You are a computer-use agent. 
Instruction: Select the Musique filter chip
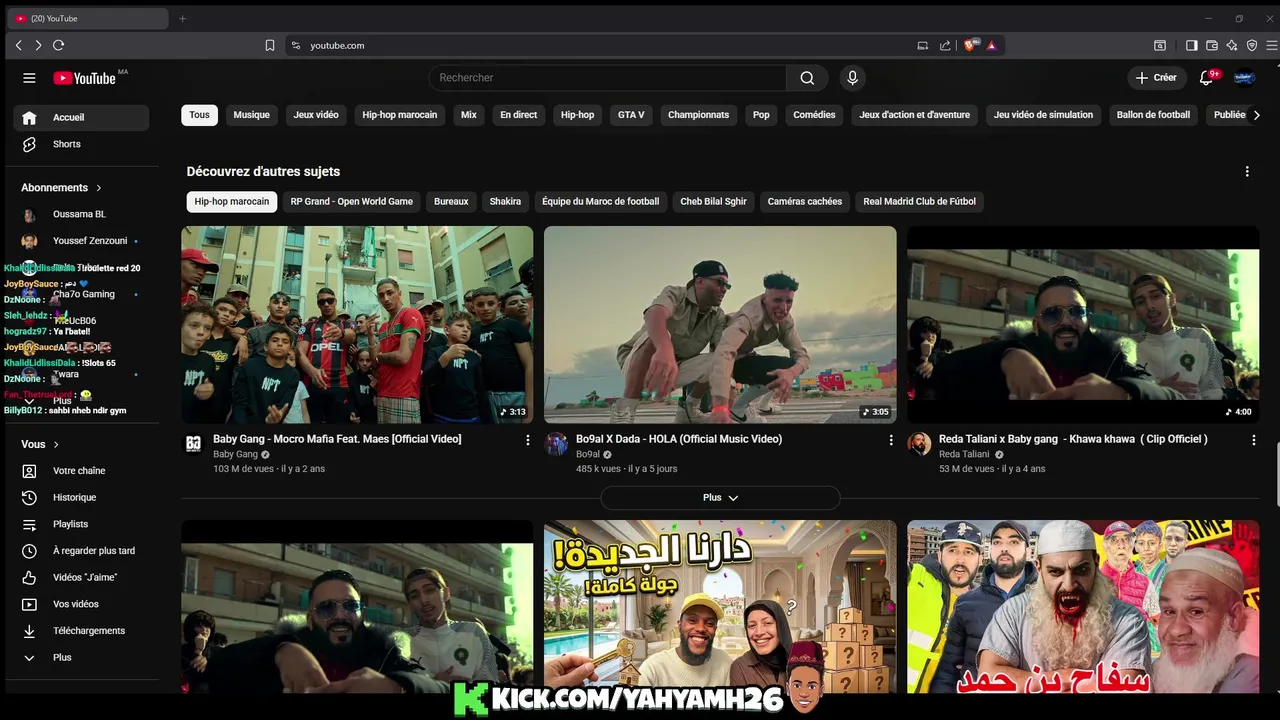pos(251,115)
